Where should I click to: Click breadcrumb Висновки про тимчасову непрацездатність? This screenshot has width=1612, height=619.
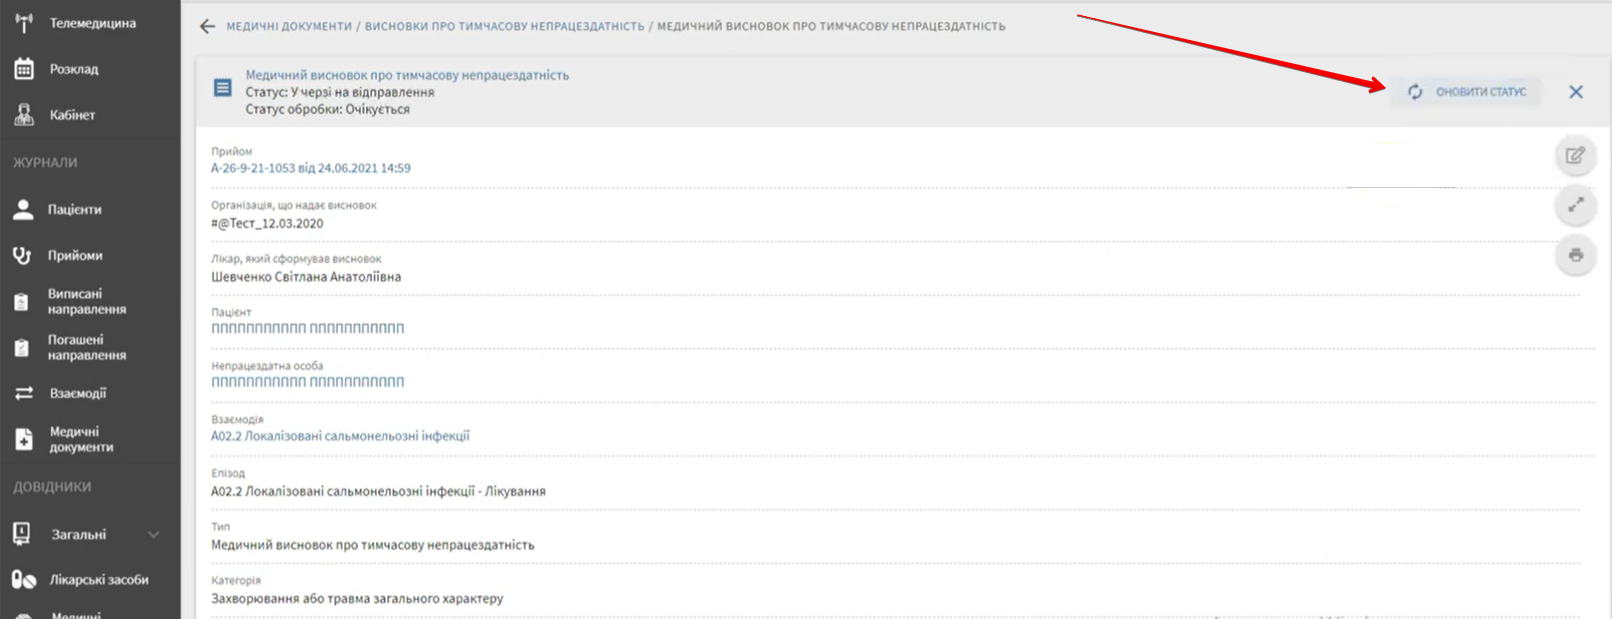[x=504, y=26]
